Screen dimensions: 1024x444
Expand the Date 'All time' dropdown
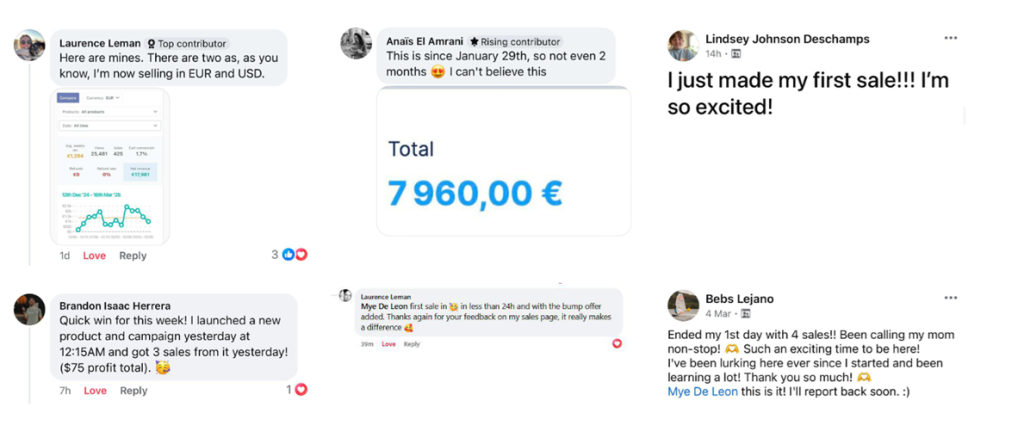tap(108, 125)
